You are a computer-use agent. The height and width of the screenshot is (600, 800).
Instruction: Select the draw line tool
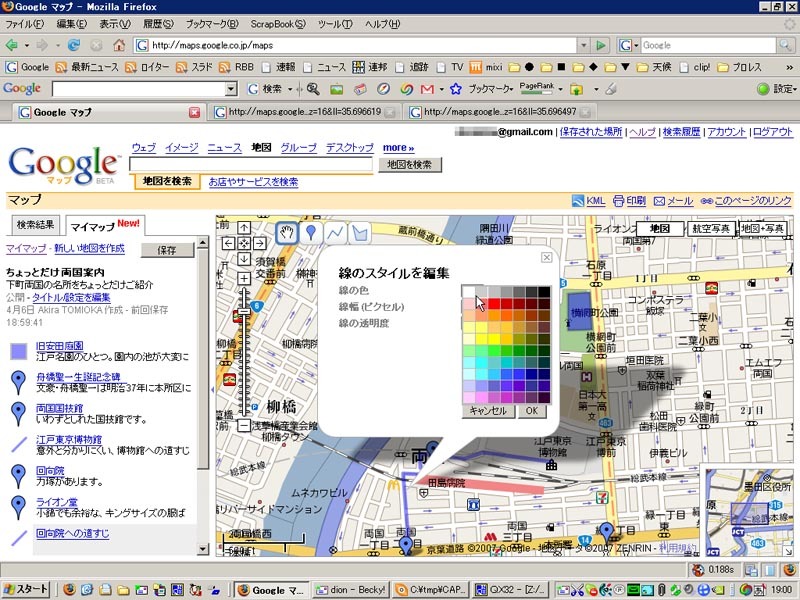click(x=335, y=234)
